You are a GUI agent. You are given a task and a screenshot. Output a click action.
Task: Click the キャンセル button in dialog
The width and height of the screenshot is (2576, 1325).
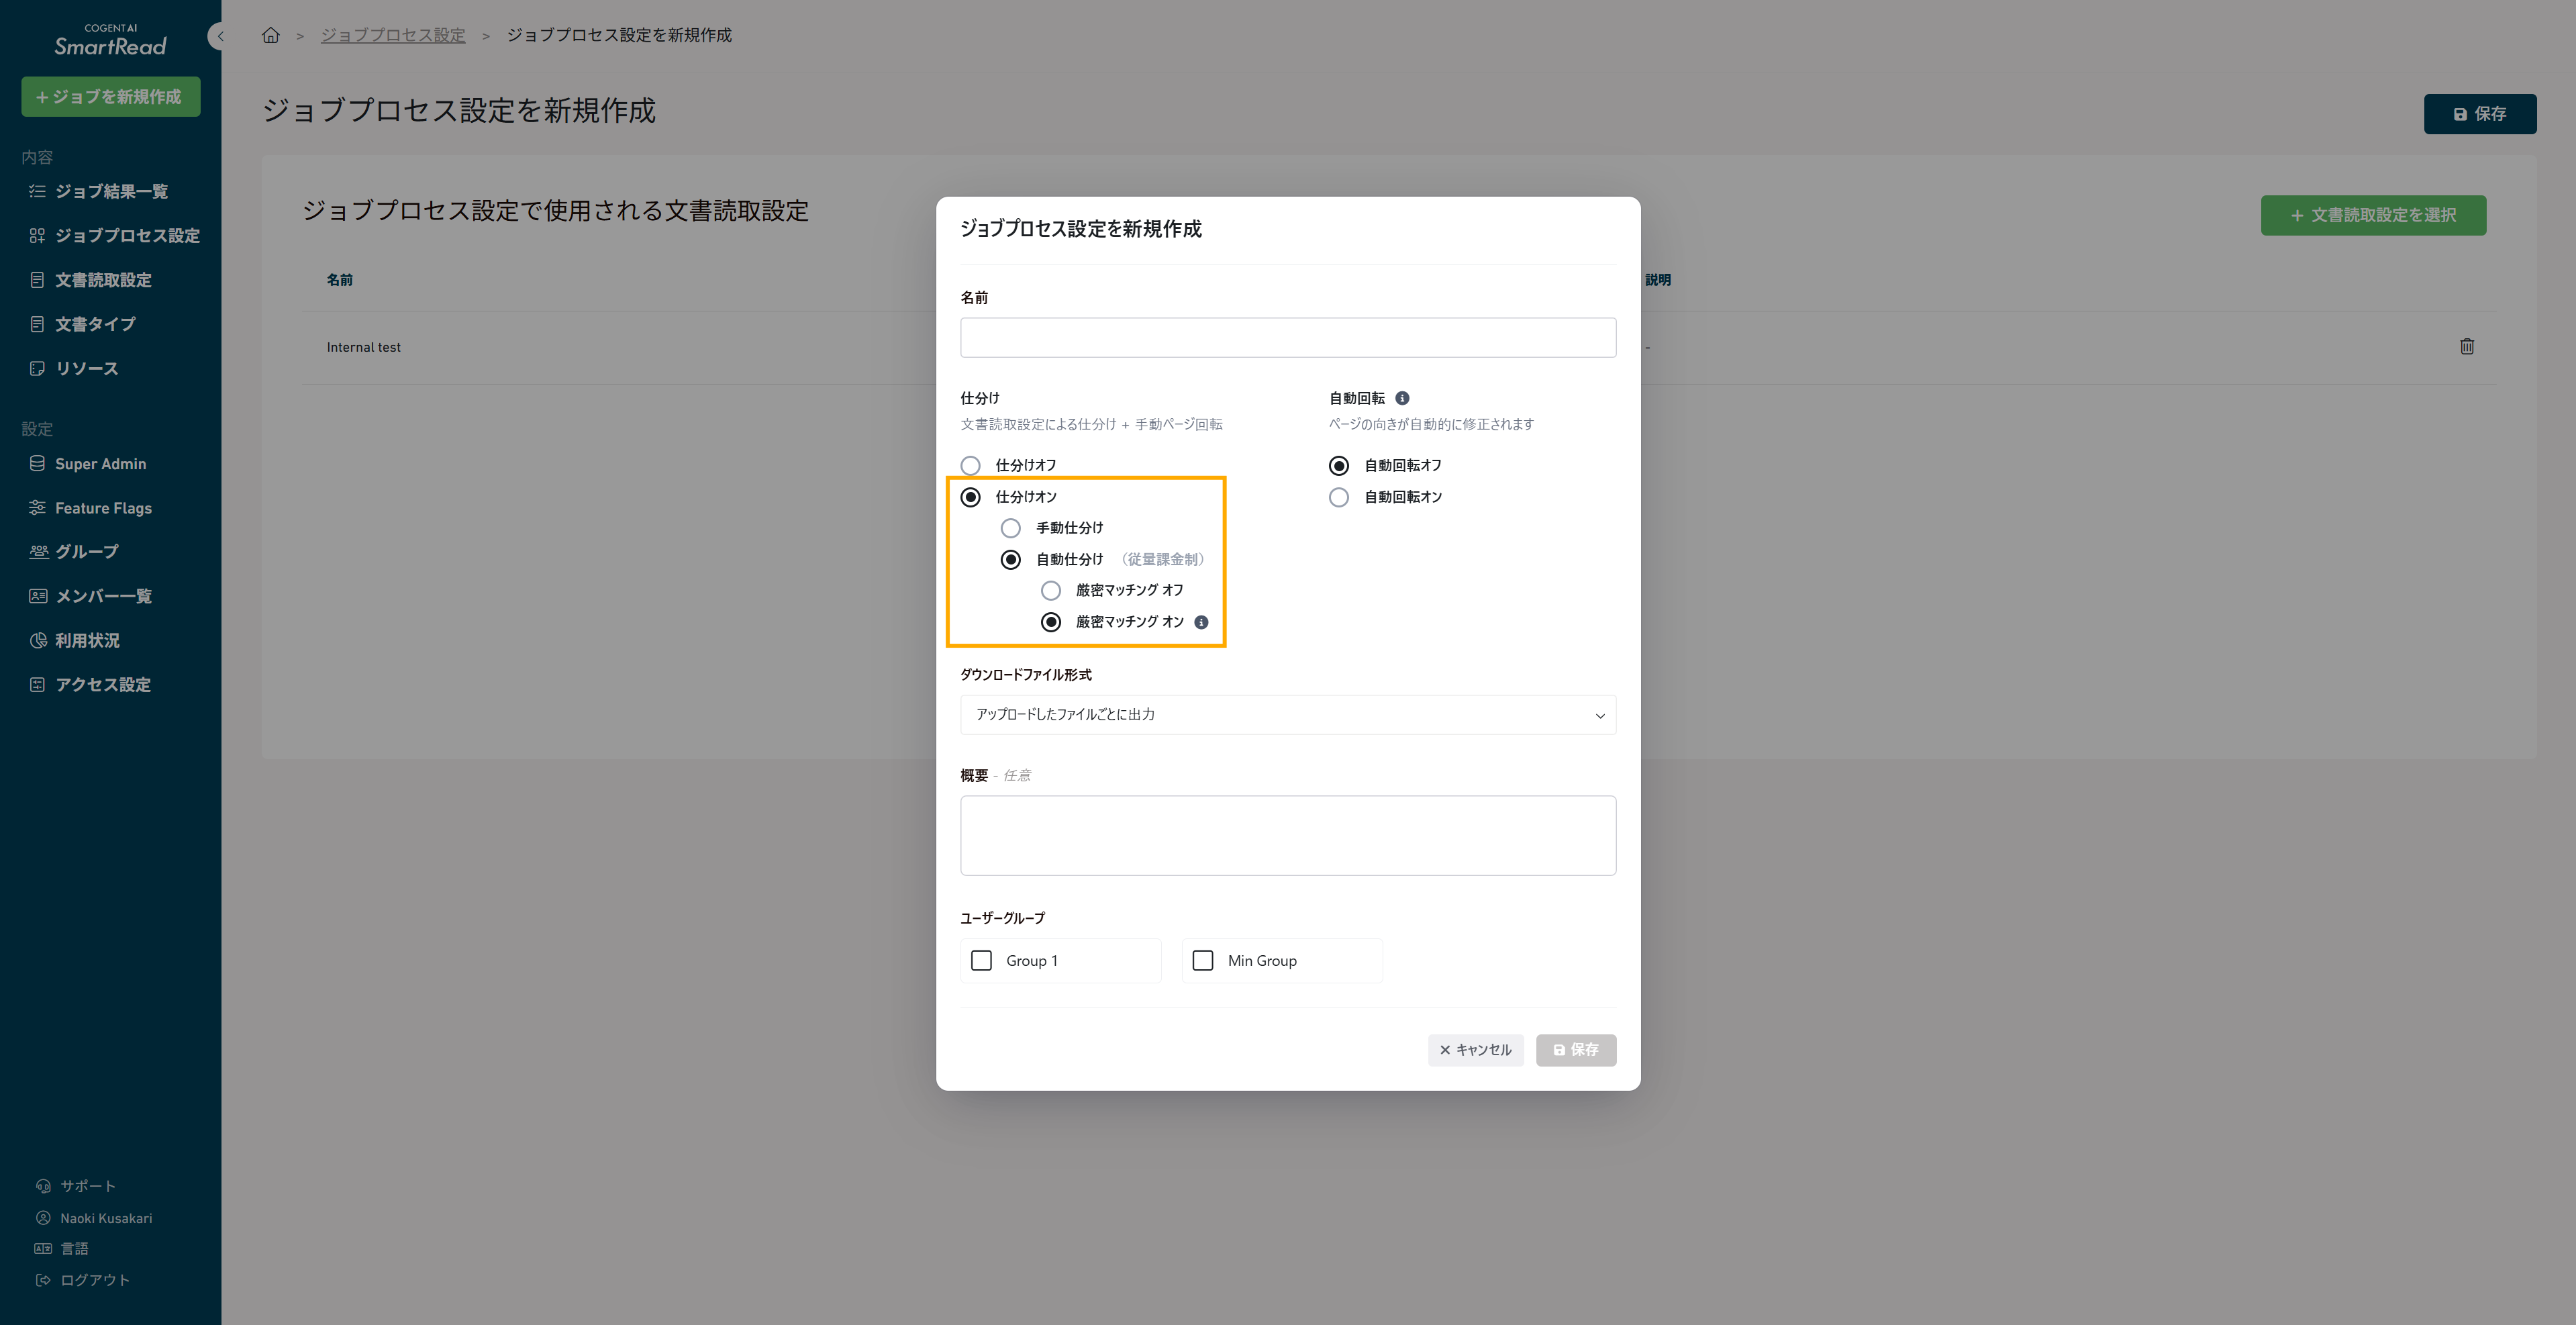tap(1475, 1050)
